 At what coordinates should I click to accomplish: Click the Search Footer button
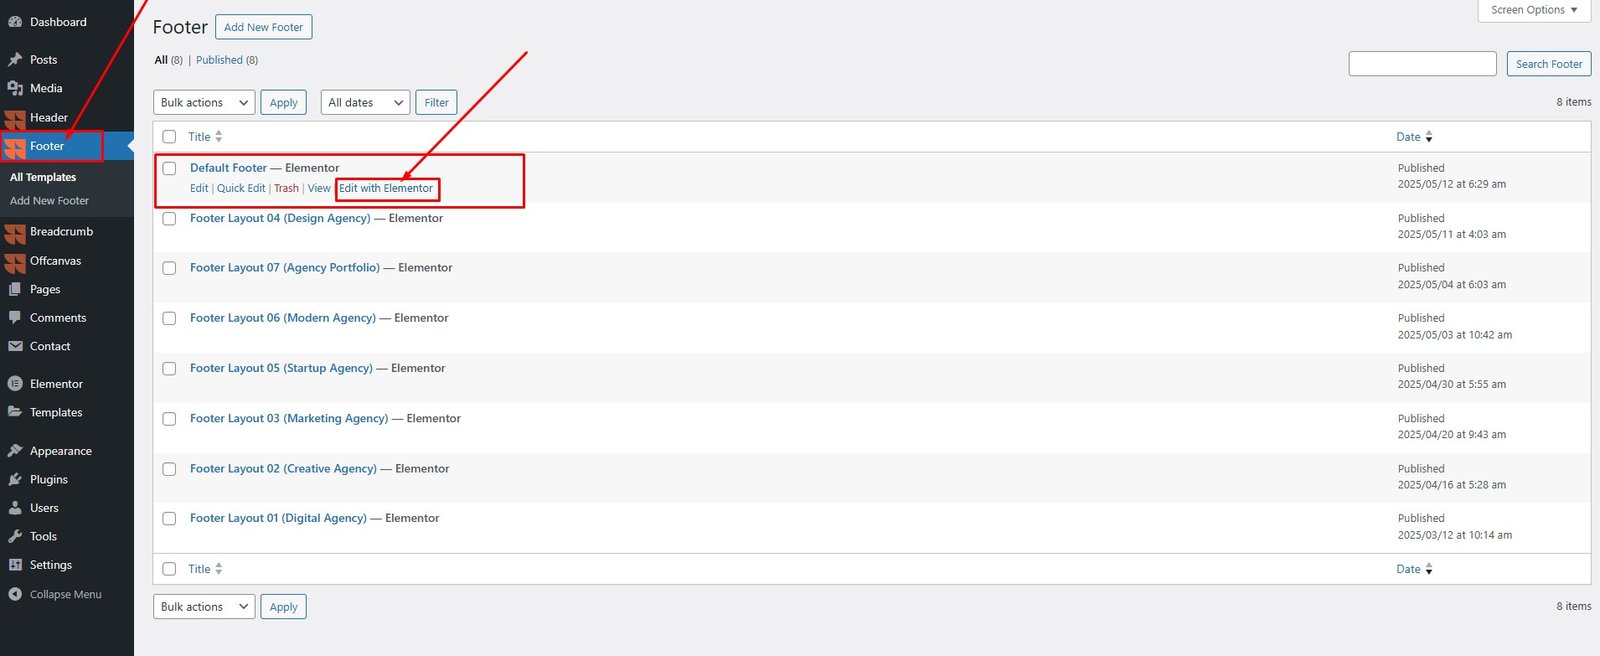point(1549,64)
